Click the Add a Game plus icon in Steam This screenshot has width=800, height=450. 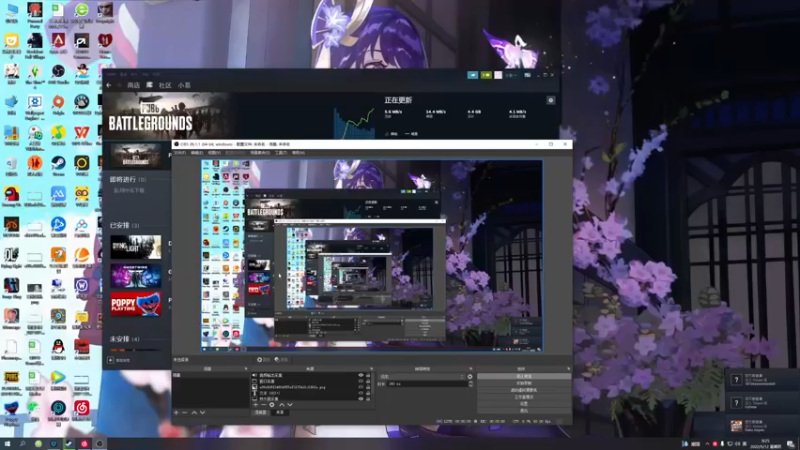pyautogui.click(x=111, y=360)
